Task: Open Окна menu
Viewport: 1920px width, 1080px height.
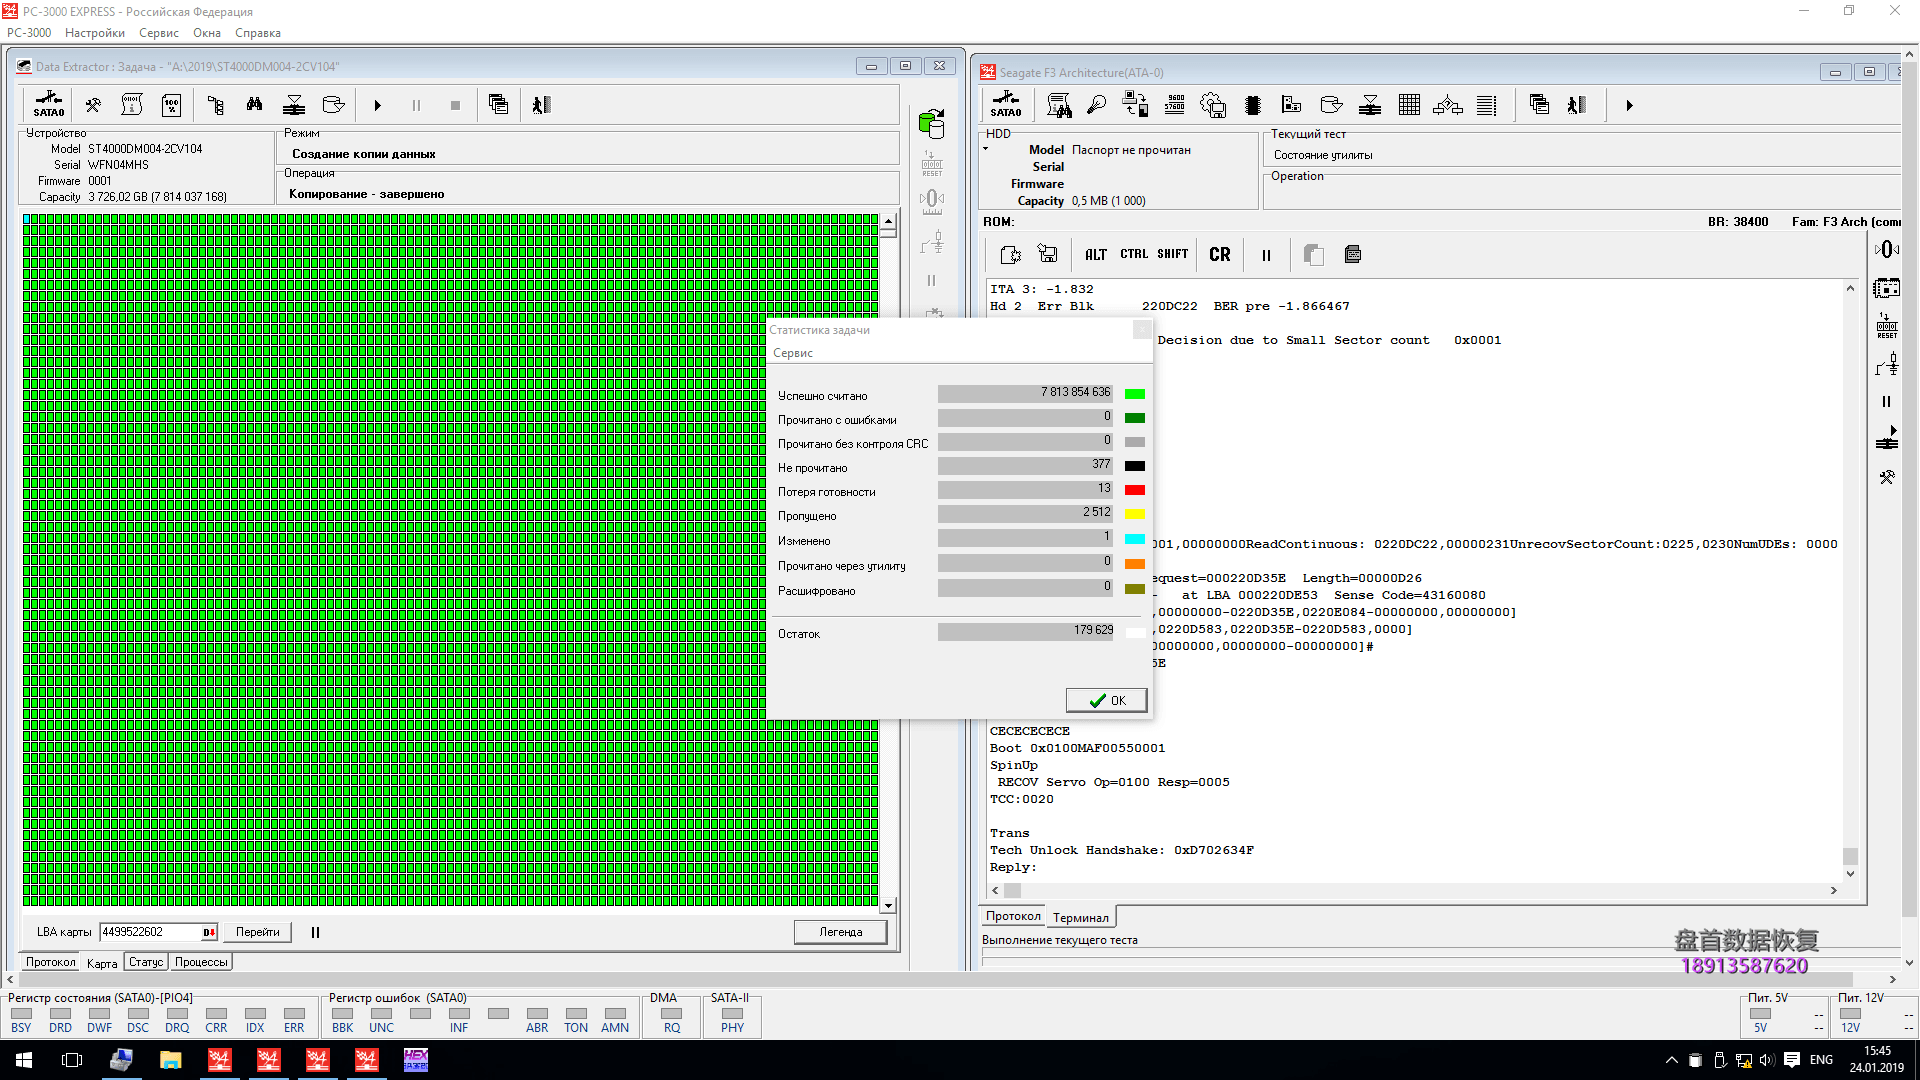Action: [207, 33]
